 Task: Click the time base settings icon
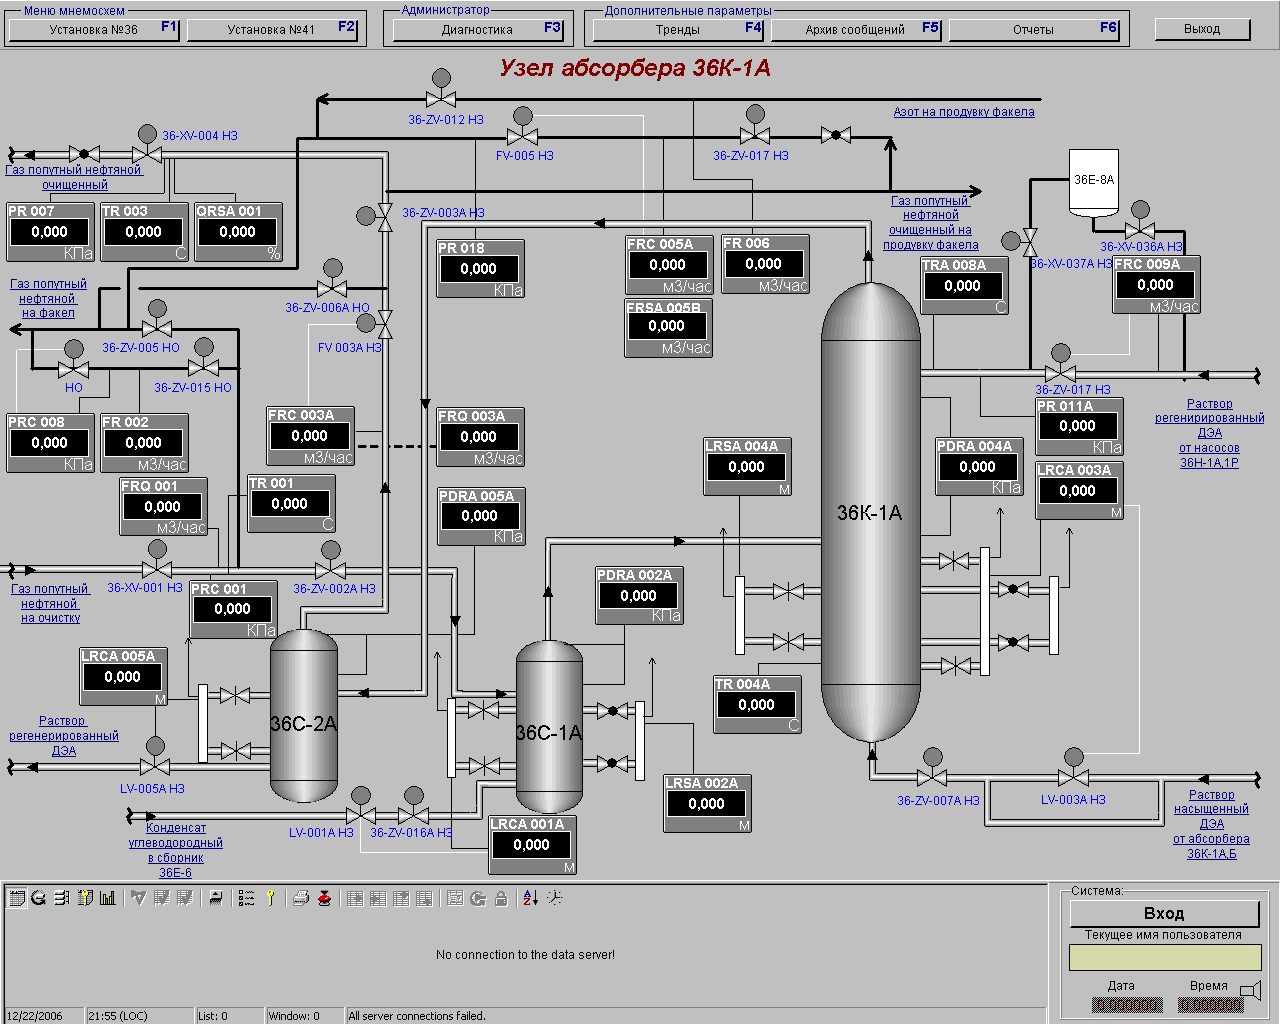pyautogui.click(x=554, y=898)
